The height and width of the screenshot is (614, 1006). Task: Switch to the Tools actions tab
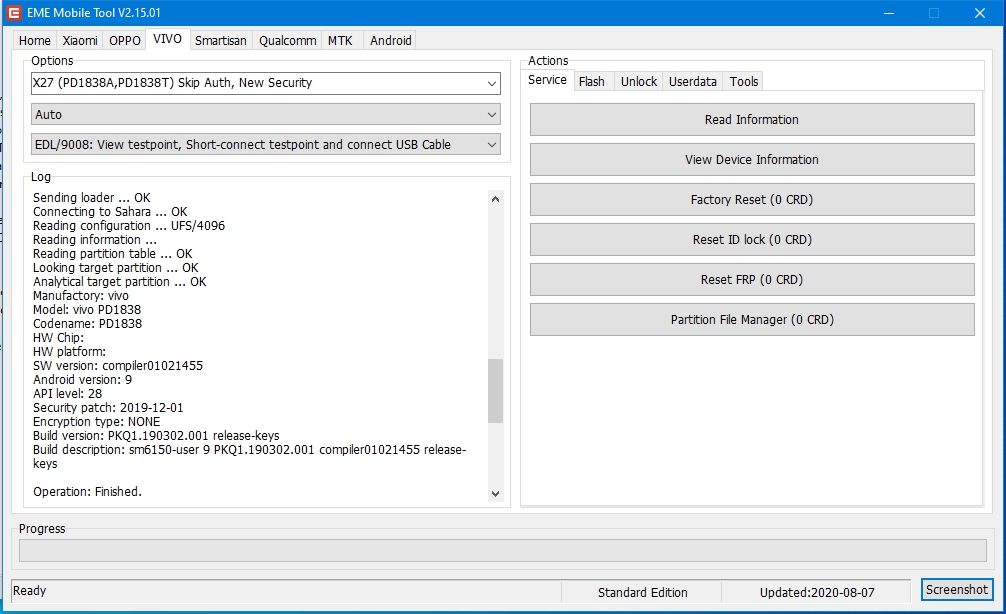click(744, 81)
